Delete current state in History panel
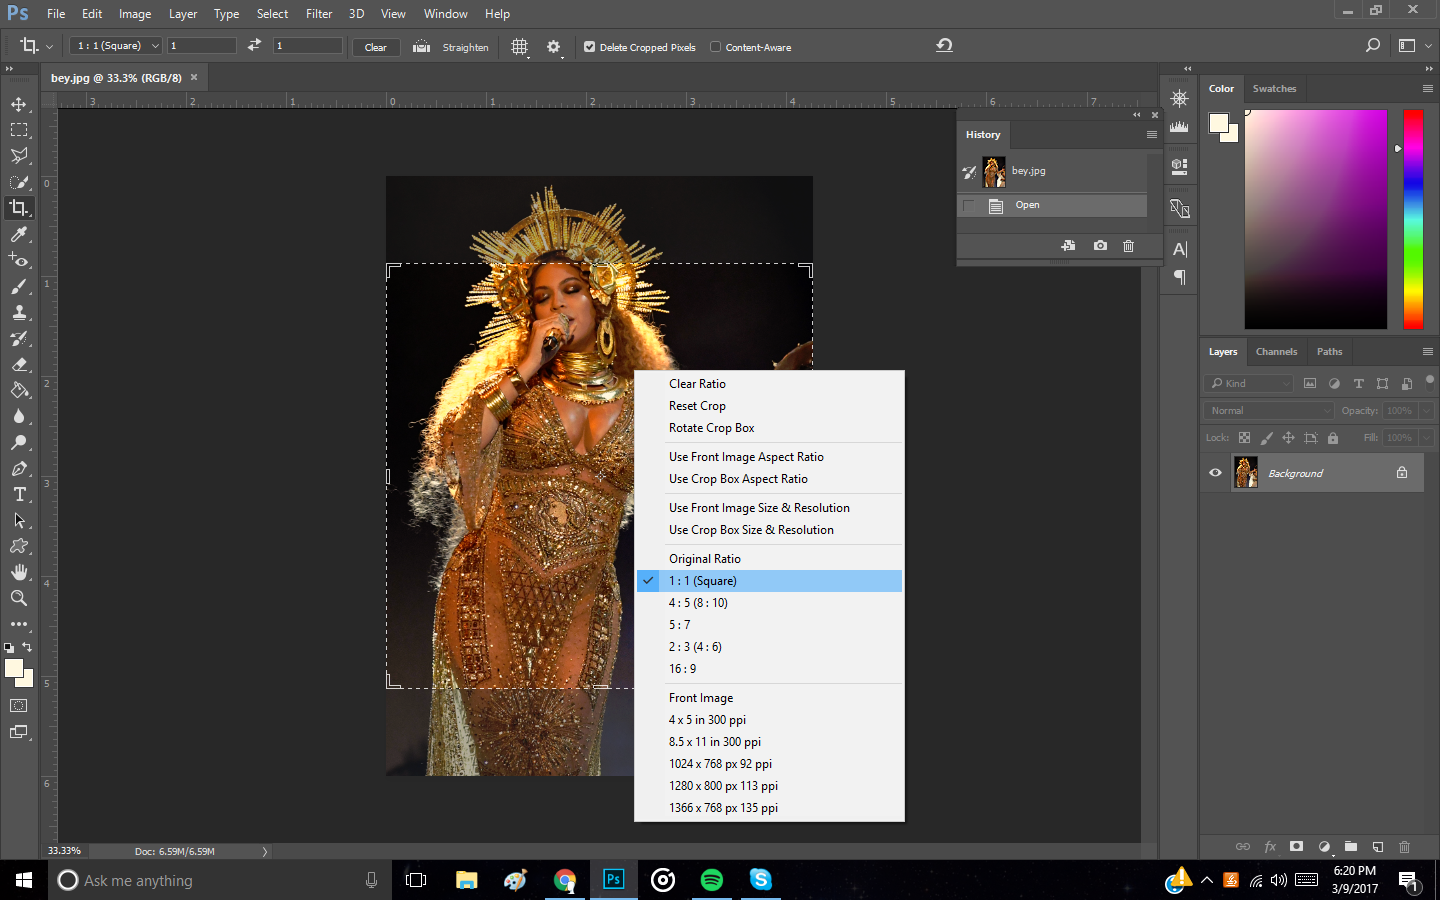This screenshot has height=900, width=1440. click(1128, 245)
